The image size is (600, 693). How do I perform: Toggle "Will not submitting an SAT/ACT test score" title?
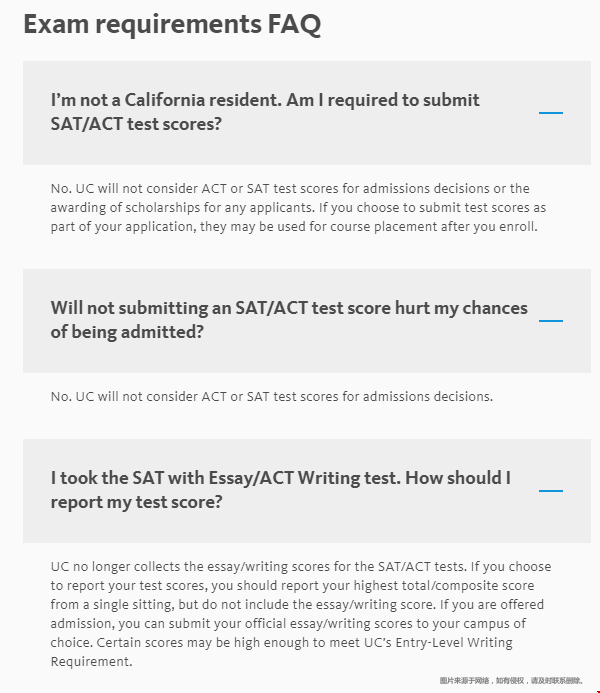(x=289, y=320)
